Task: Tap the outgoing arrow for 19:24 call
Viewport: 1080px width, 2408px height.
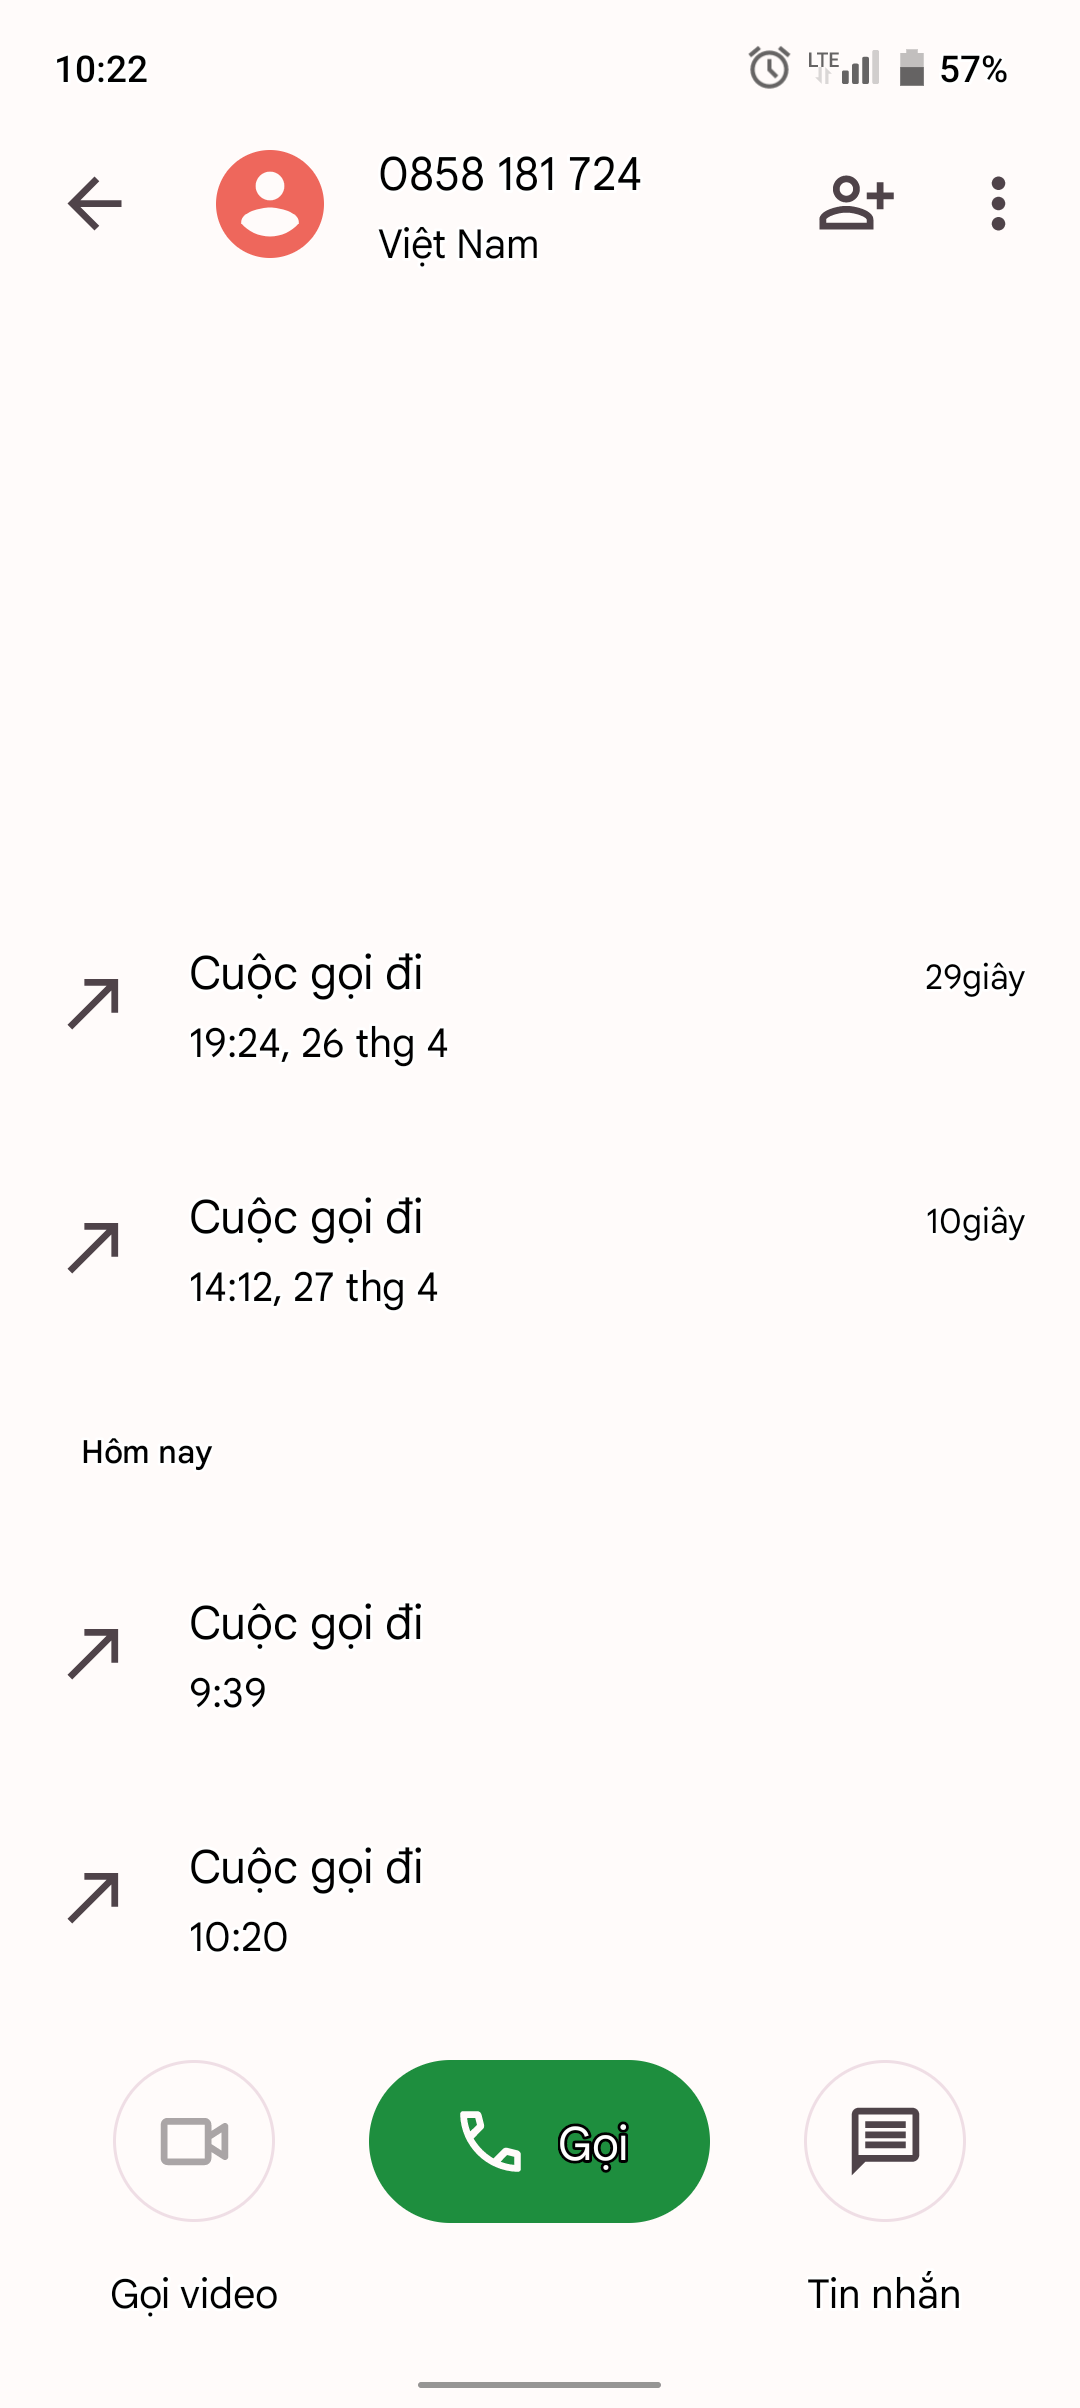Action: pos(94,1004)
